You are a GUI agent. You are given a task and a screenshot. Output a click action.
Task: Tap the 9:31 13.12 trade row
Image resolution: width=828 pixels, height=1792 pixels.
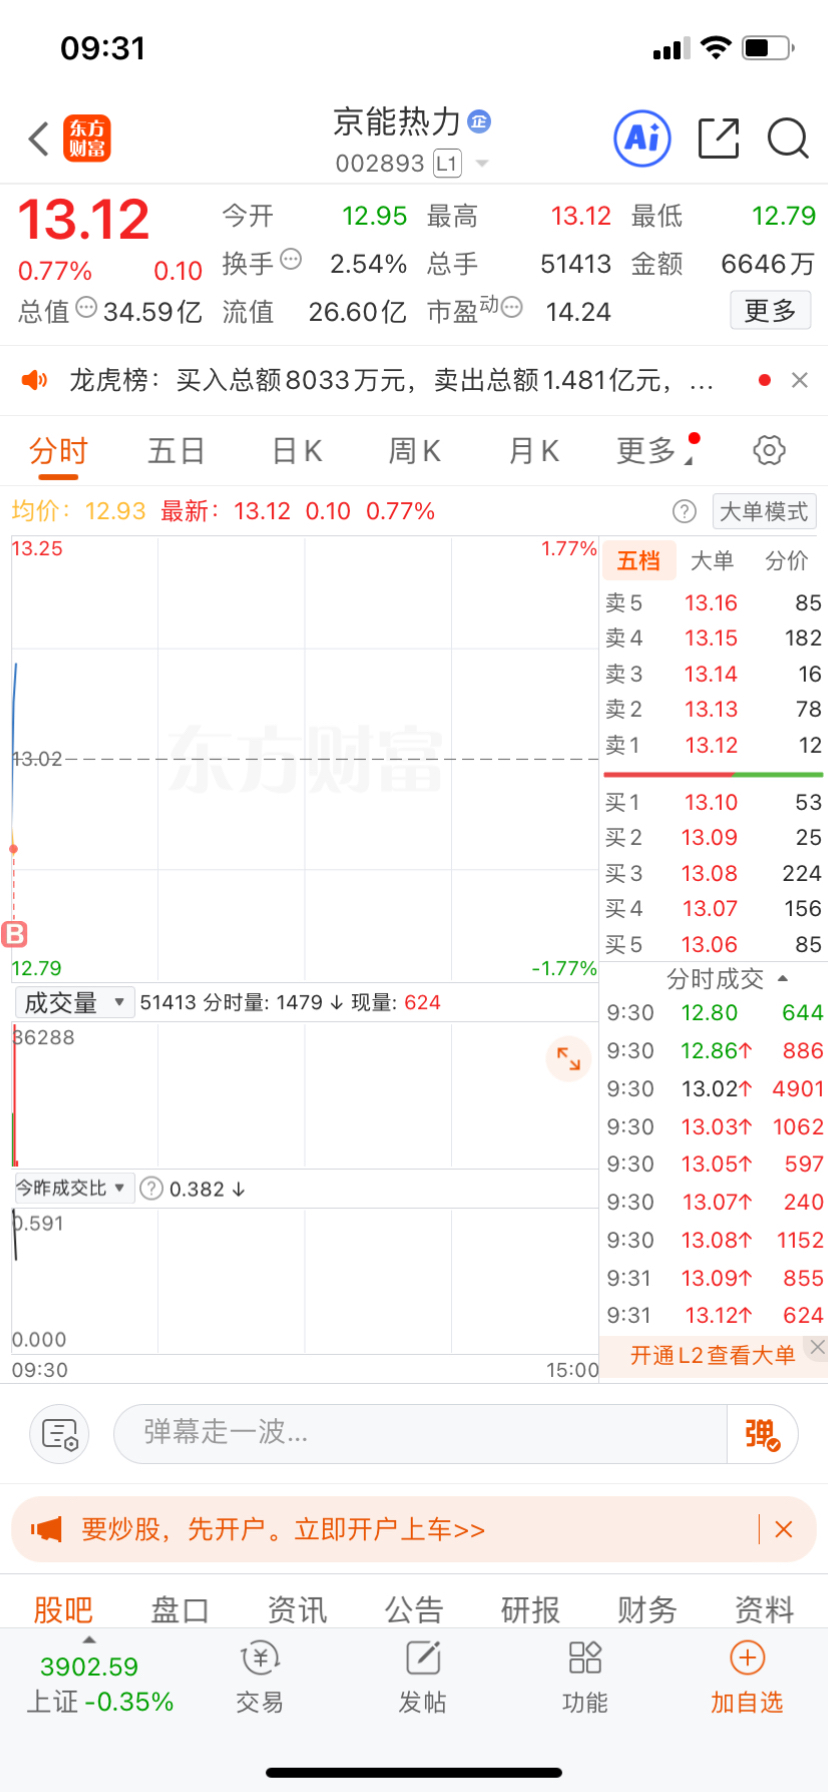pos(714,1316)
